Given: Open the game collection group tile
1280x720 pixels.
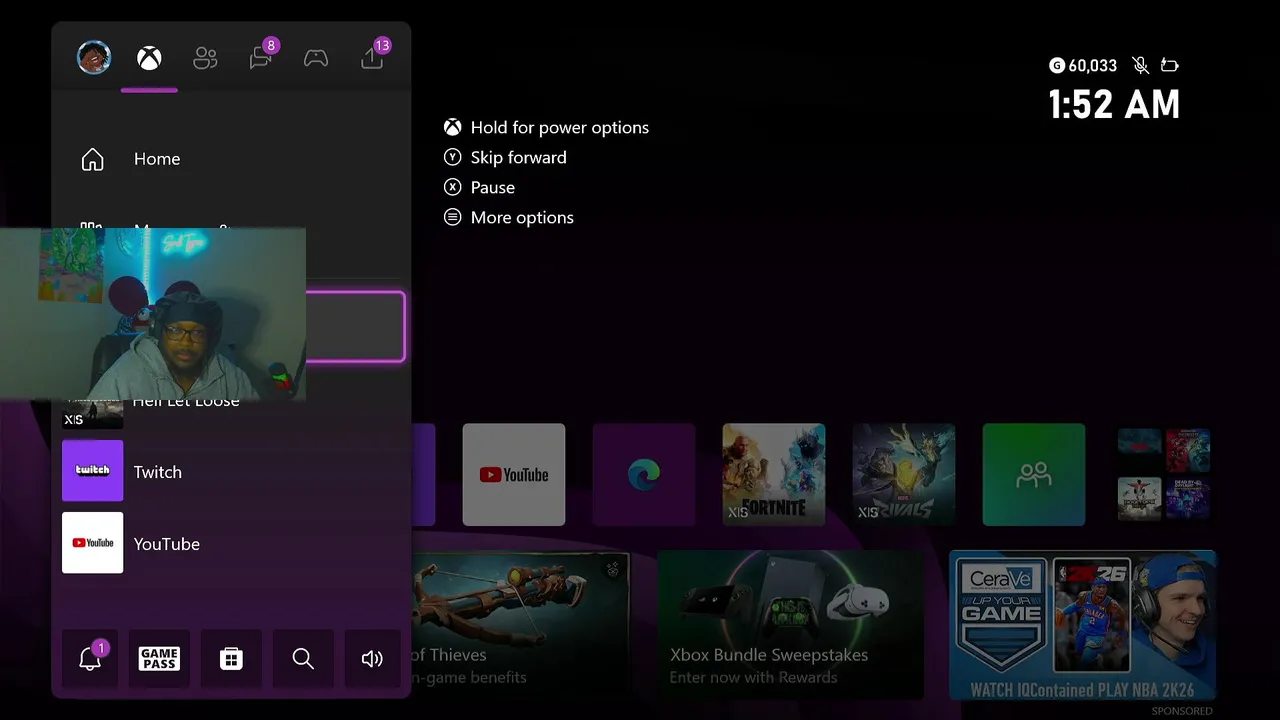Looking at the screenshot, I should pos(1164,474).
